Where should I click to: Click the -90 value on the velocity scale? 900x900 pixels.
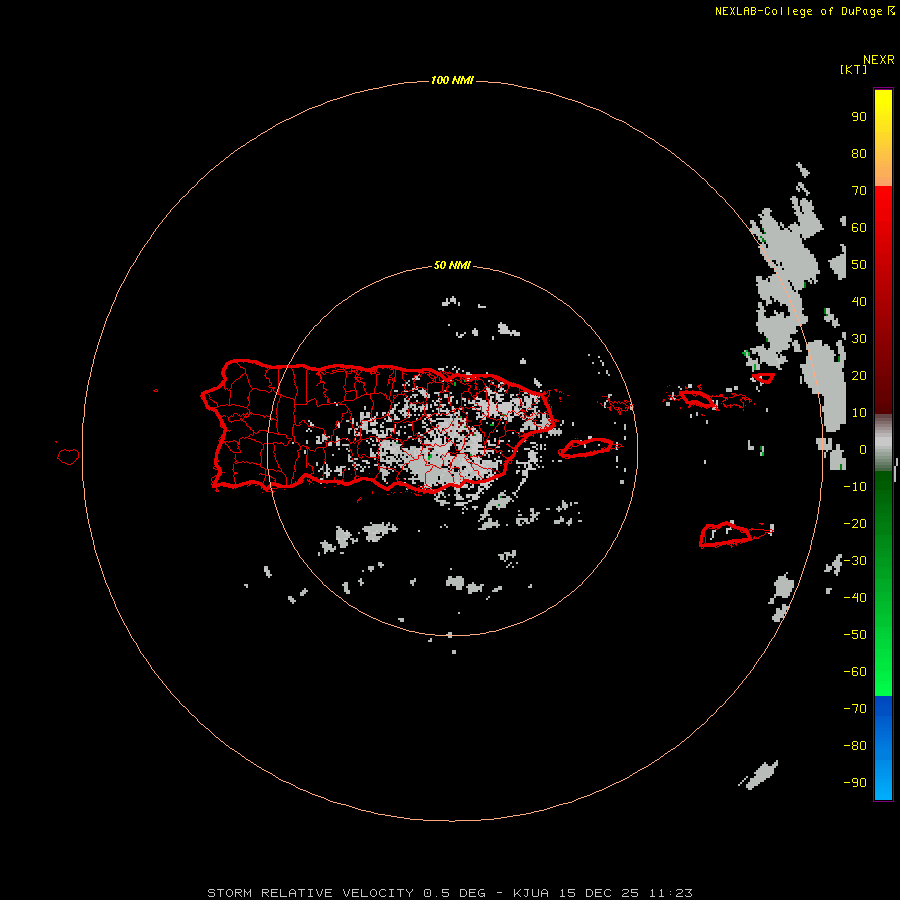(855, 783)
